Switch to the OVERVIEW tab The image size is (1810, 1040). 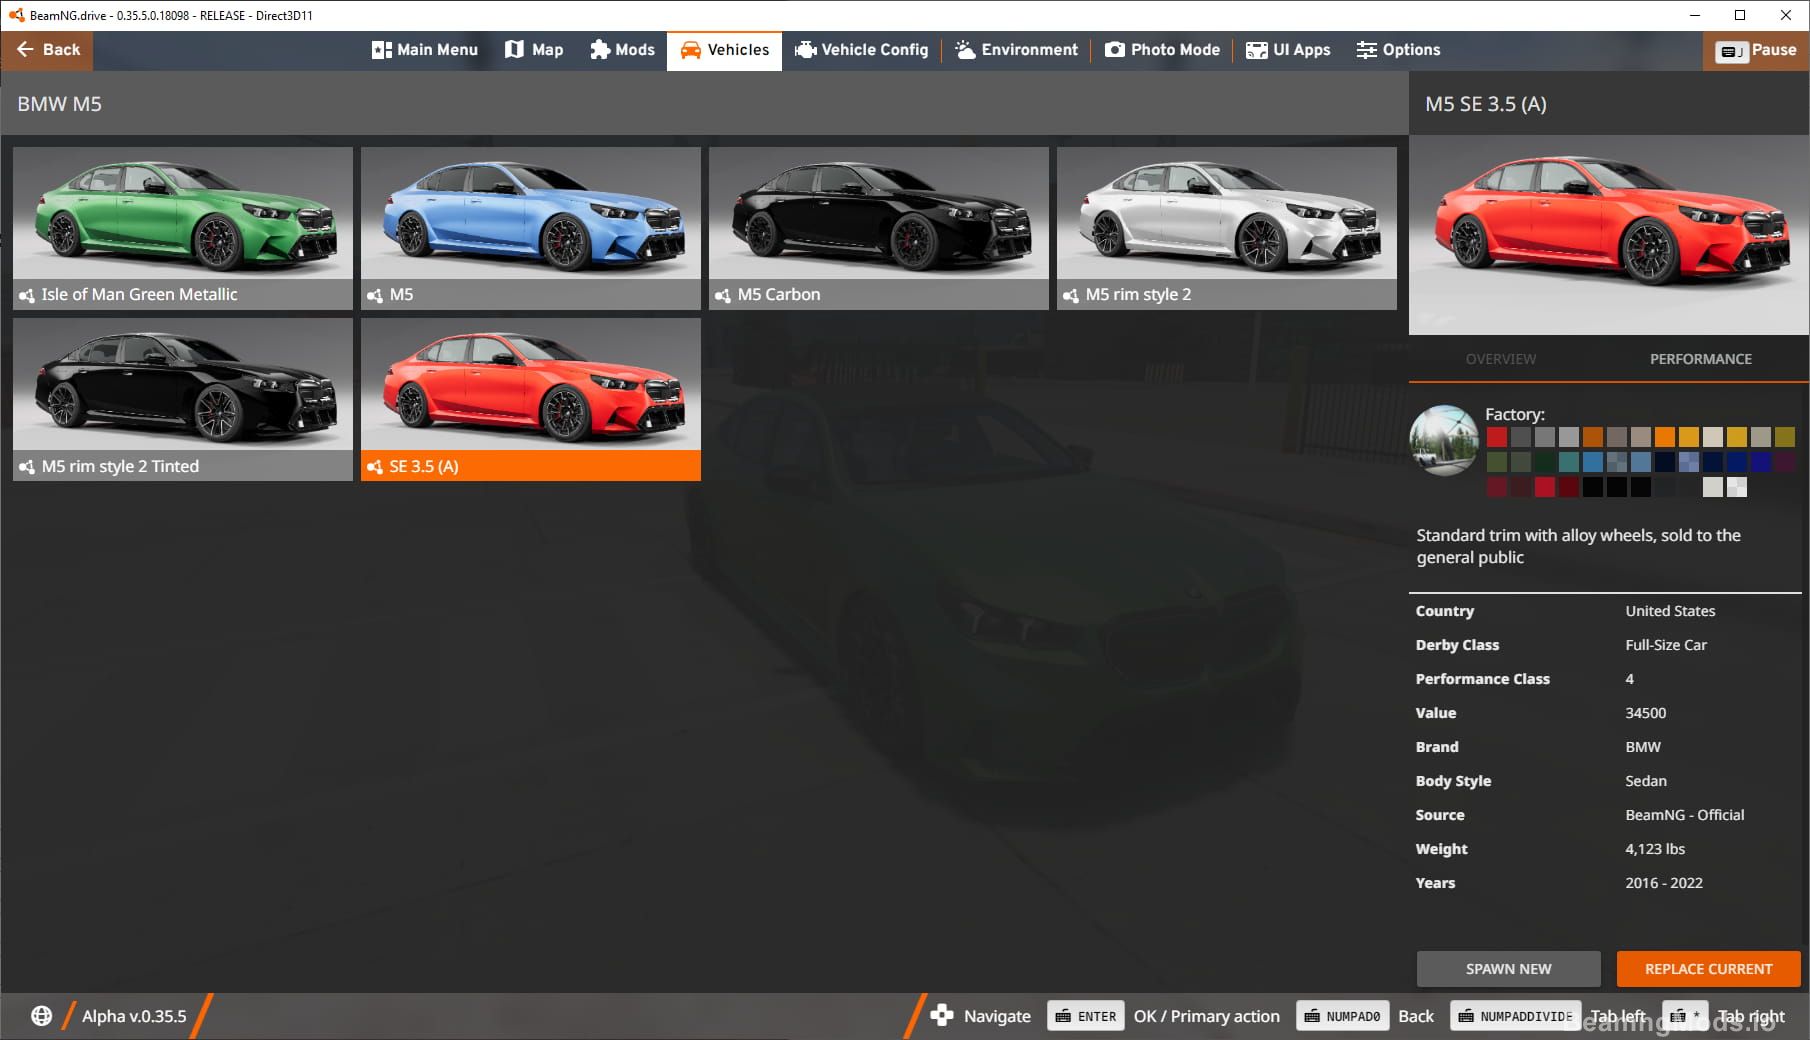coord(1501,359)
